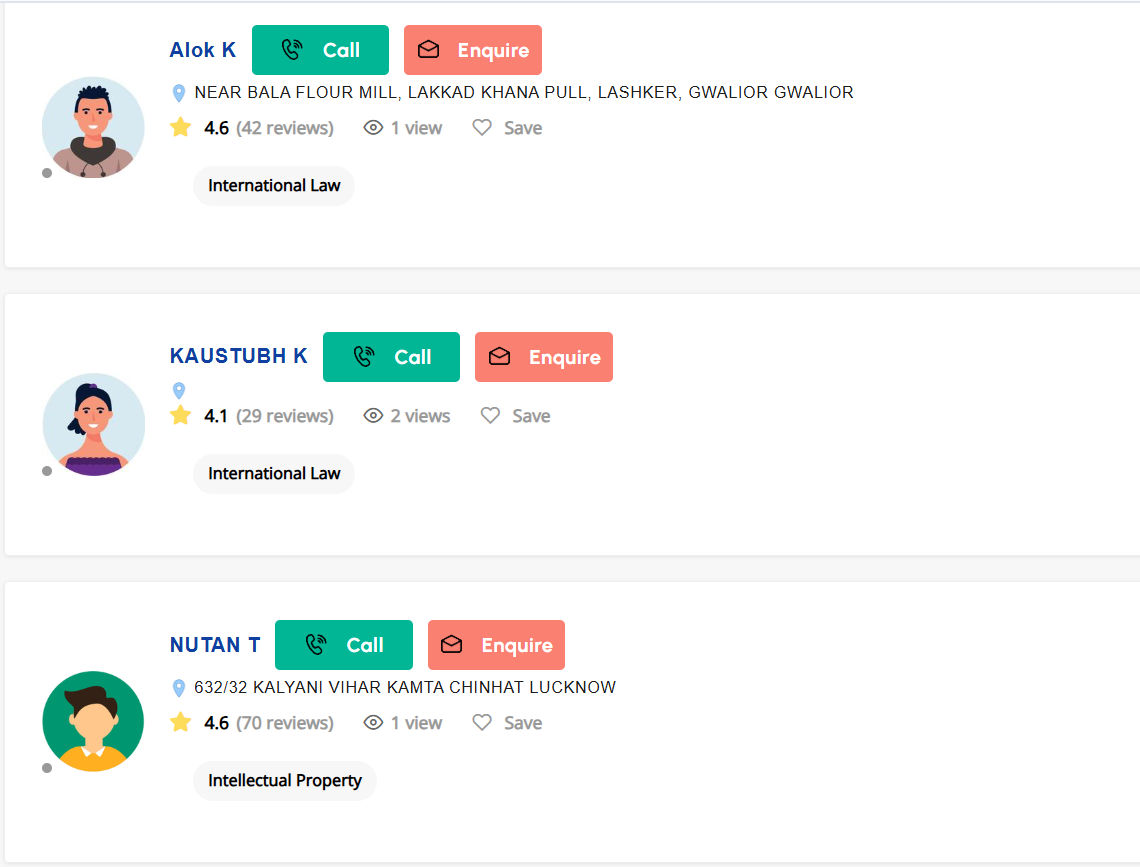Click the star rating icon for Alok K
This screenshot has height=867, width=1140.
click(181, 128)
